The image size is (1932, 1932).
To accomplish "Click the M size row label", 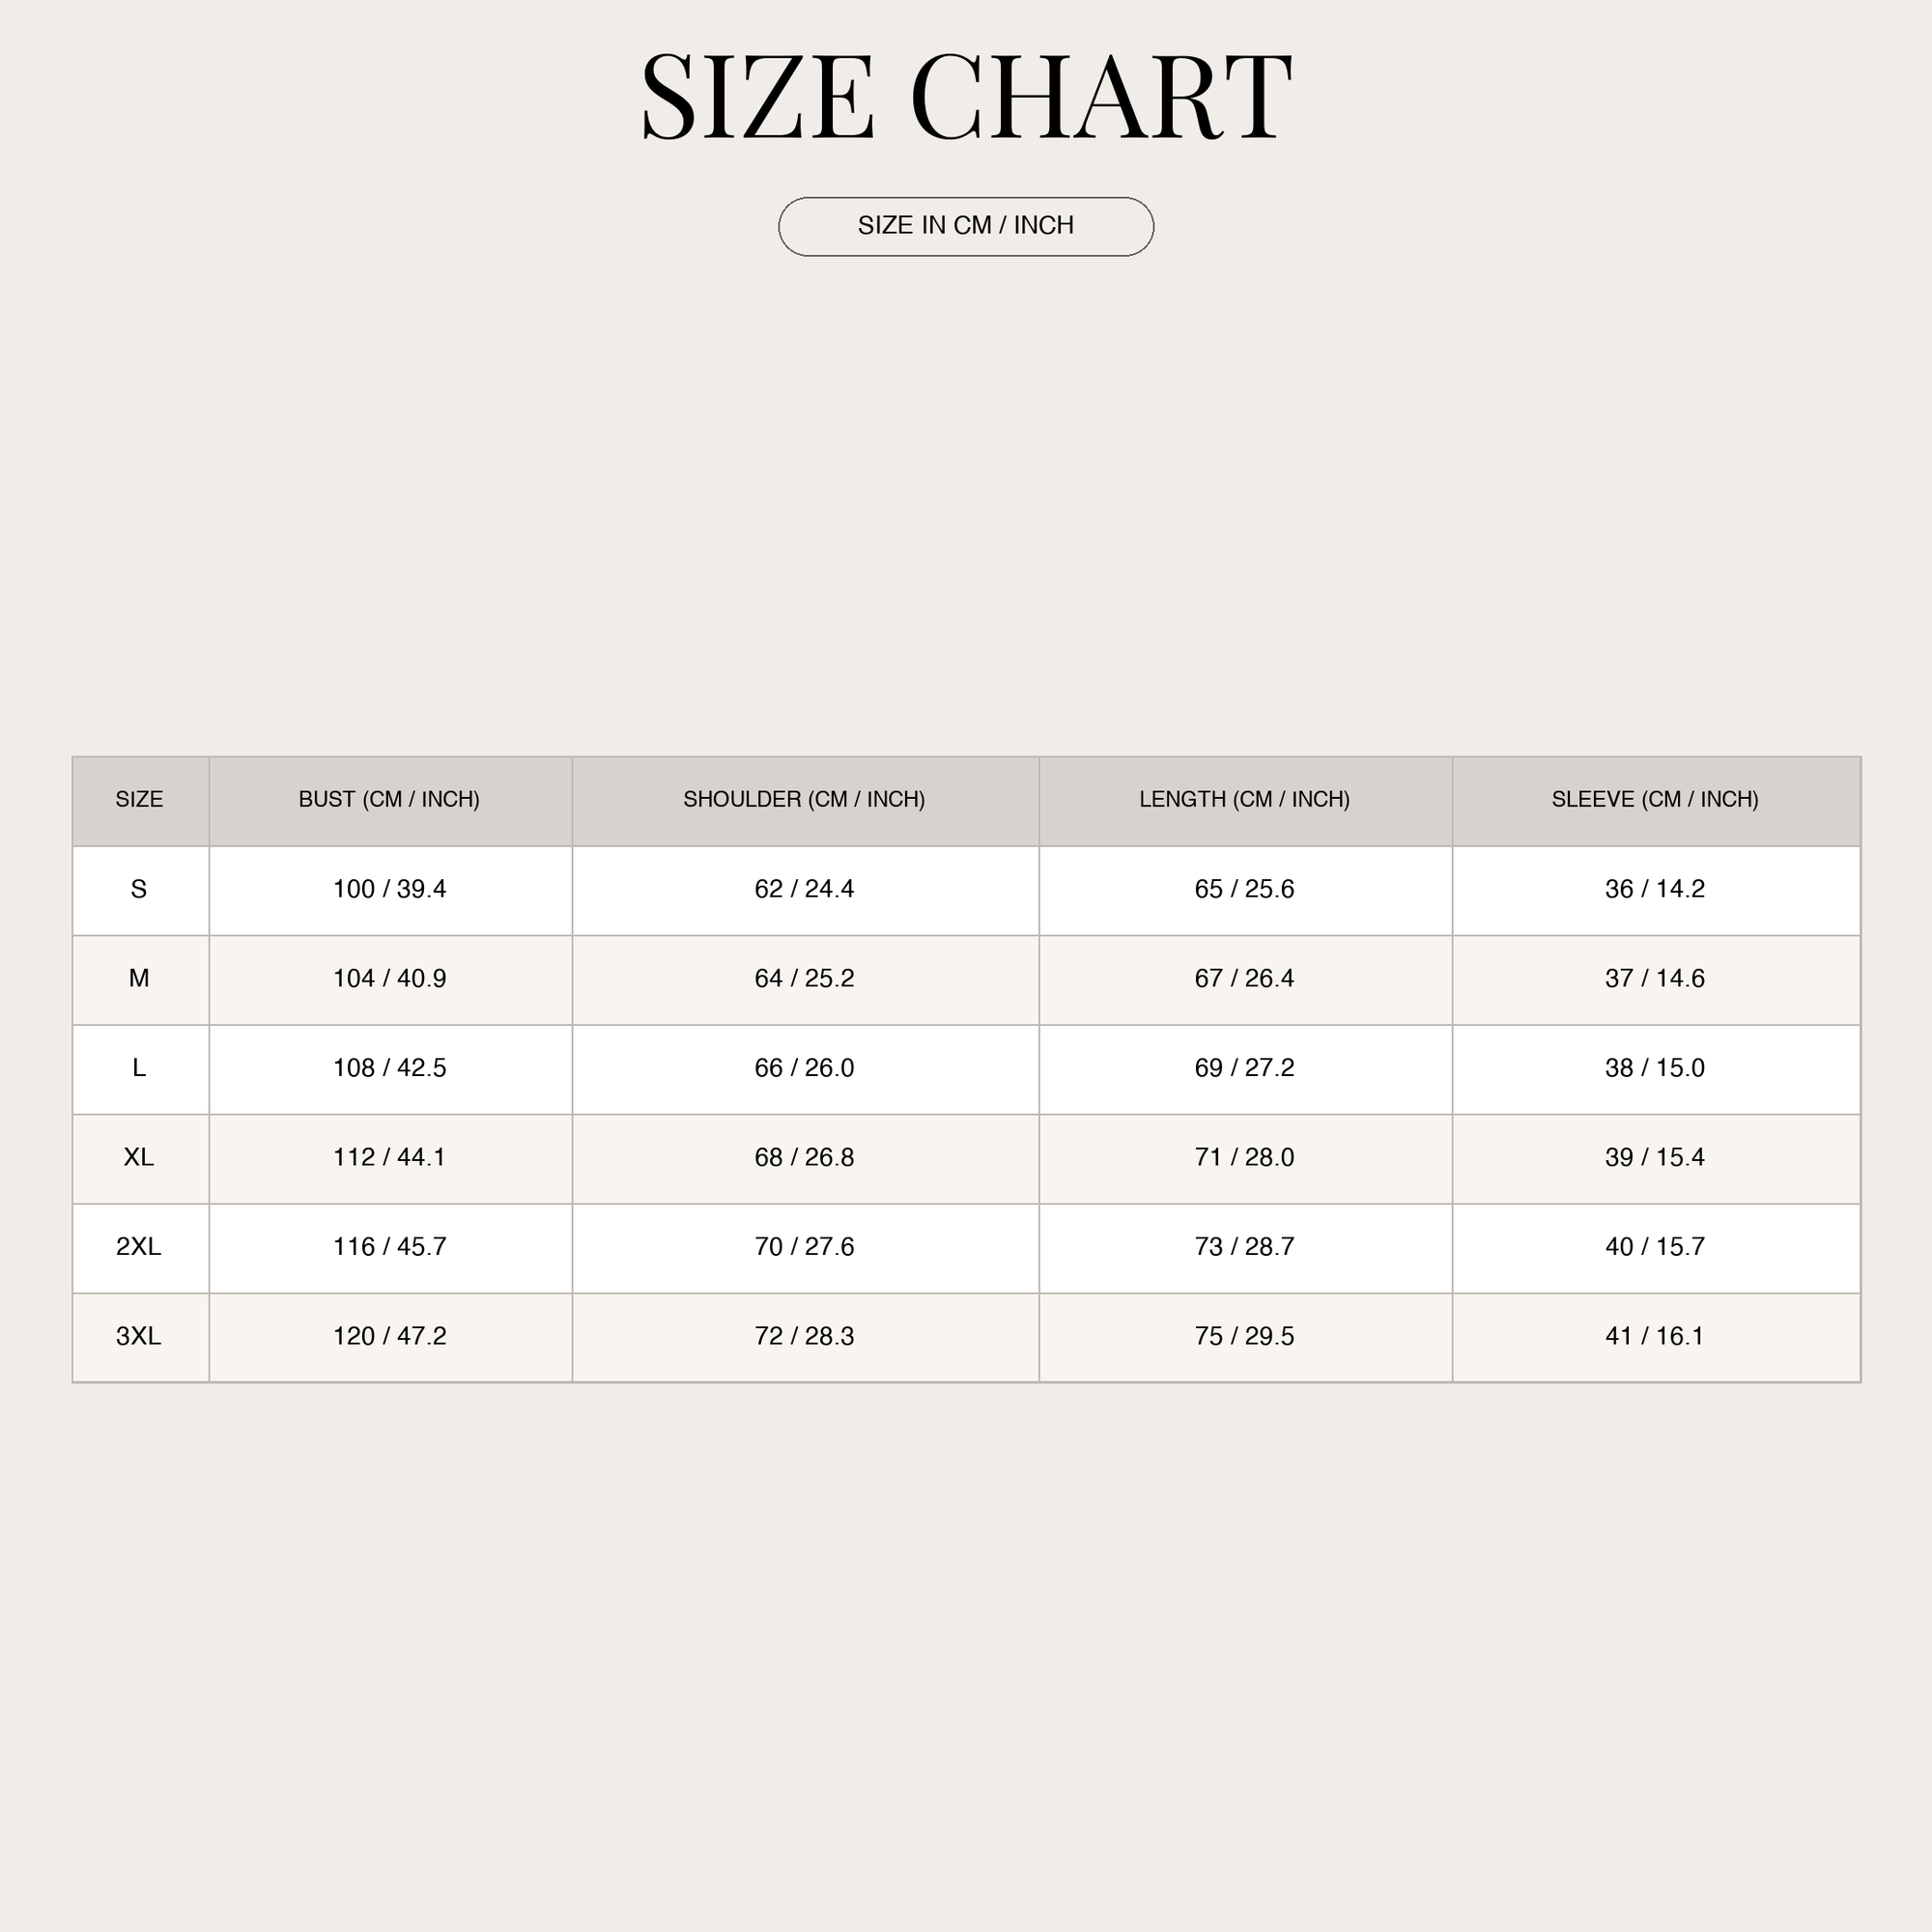I will tap(140, 980).
